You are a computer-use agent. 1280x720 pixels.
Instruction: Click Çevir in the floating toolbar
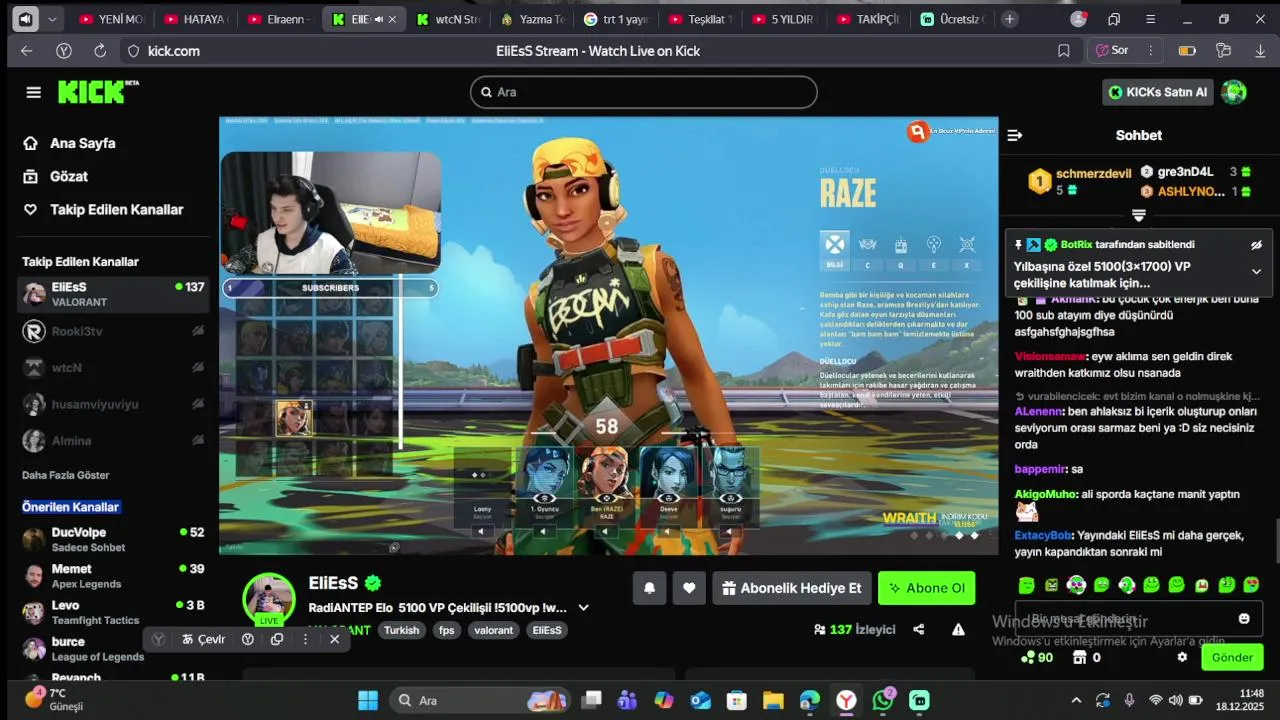coord(204,639)
